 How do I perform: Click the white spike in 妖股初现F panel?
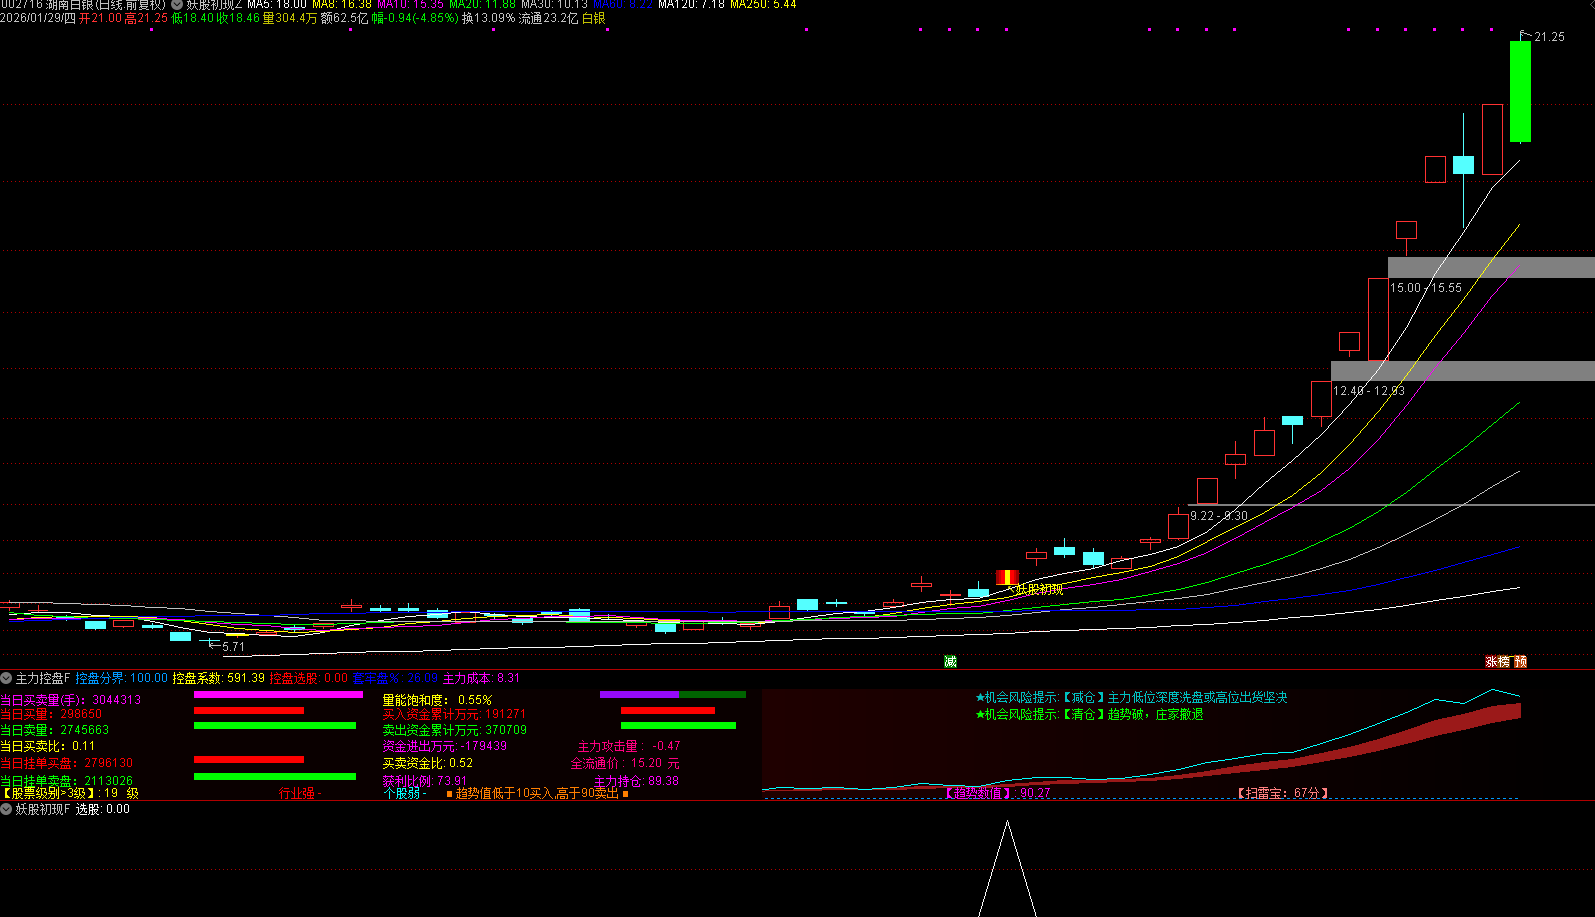tap(1007, 868)
